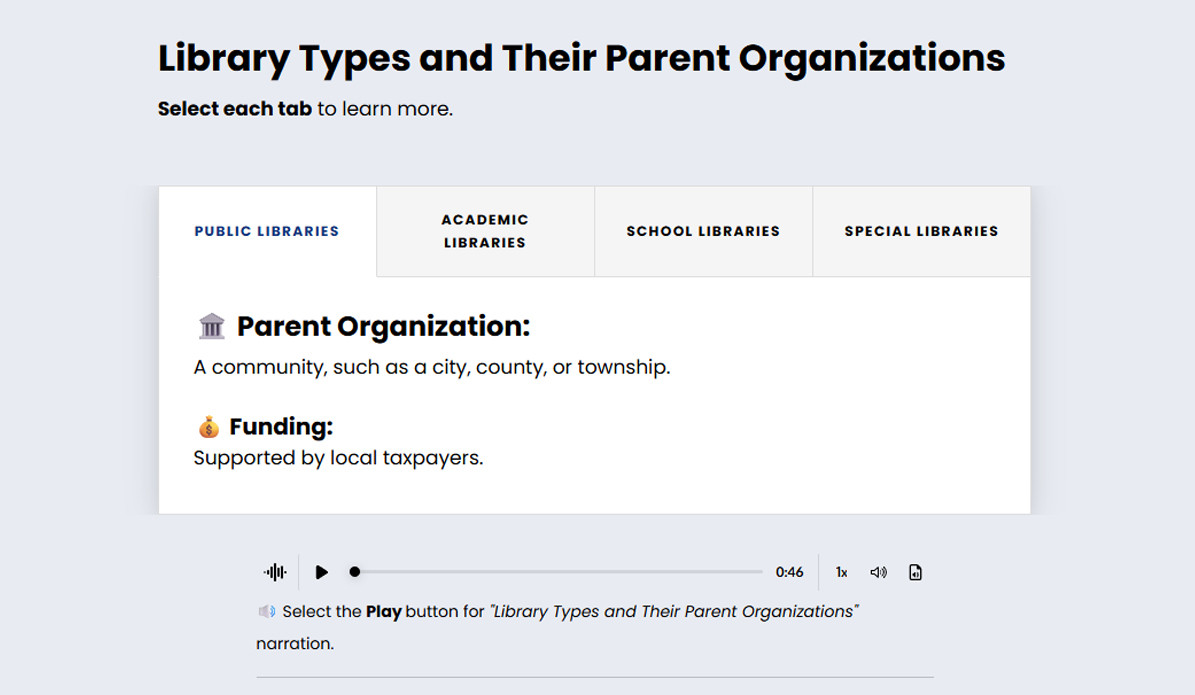Seek to the middle of the audio track
The height and width of the screenshot is (695, 1195).
click(x=558, y=572)
